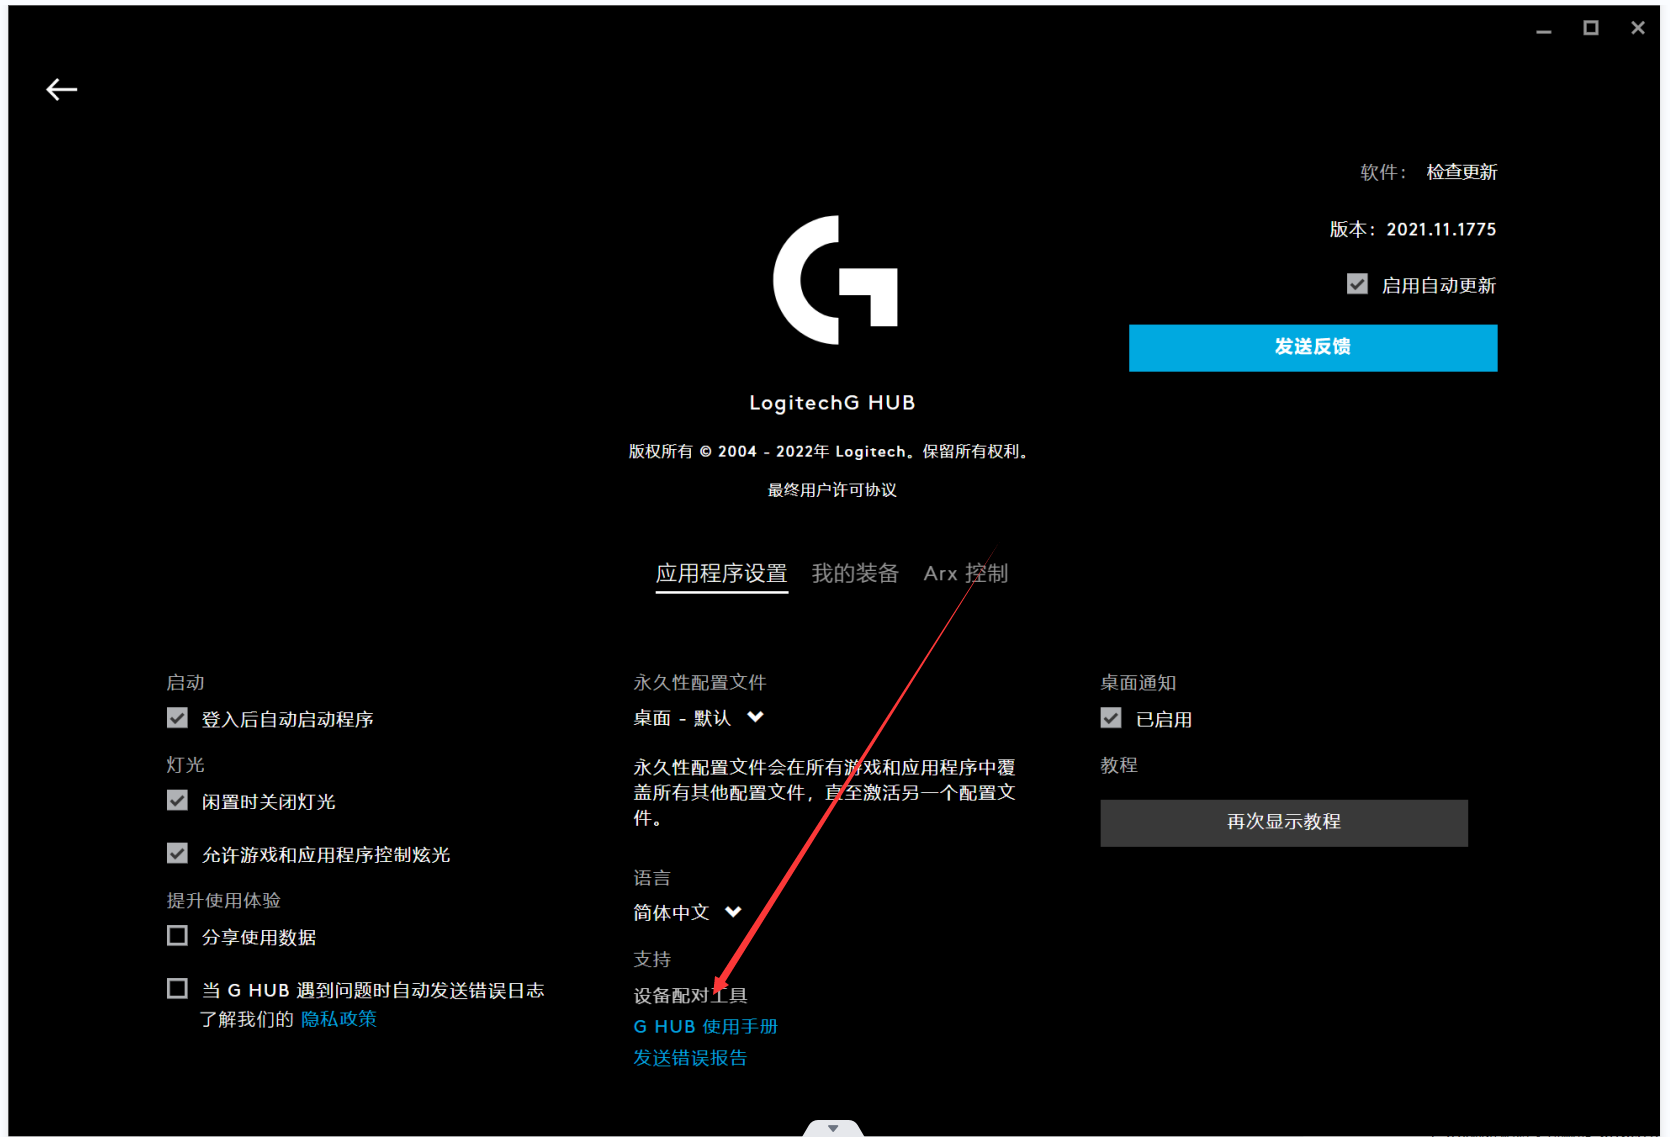1670x1137 pixels.
Task: Toggle 启用自动更新 checkbox
Action: coord(1357,285)
